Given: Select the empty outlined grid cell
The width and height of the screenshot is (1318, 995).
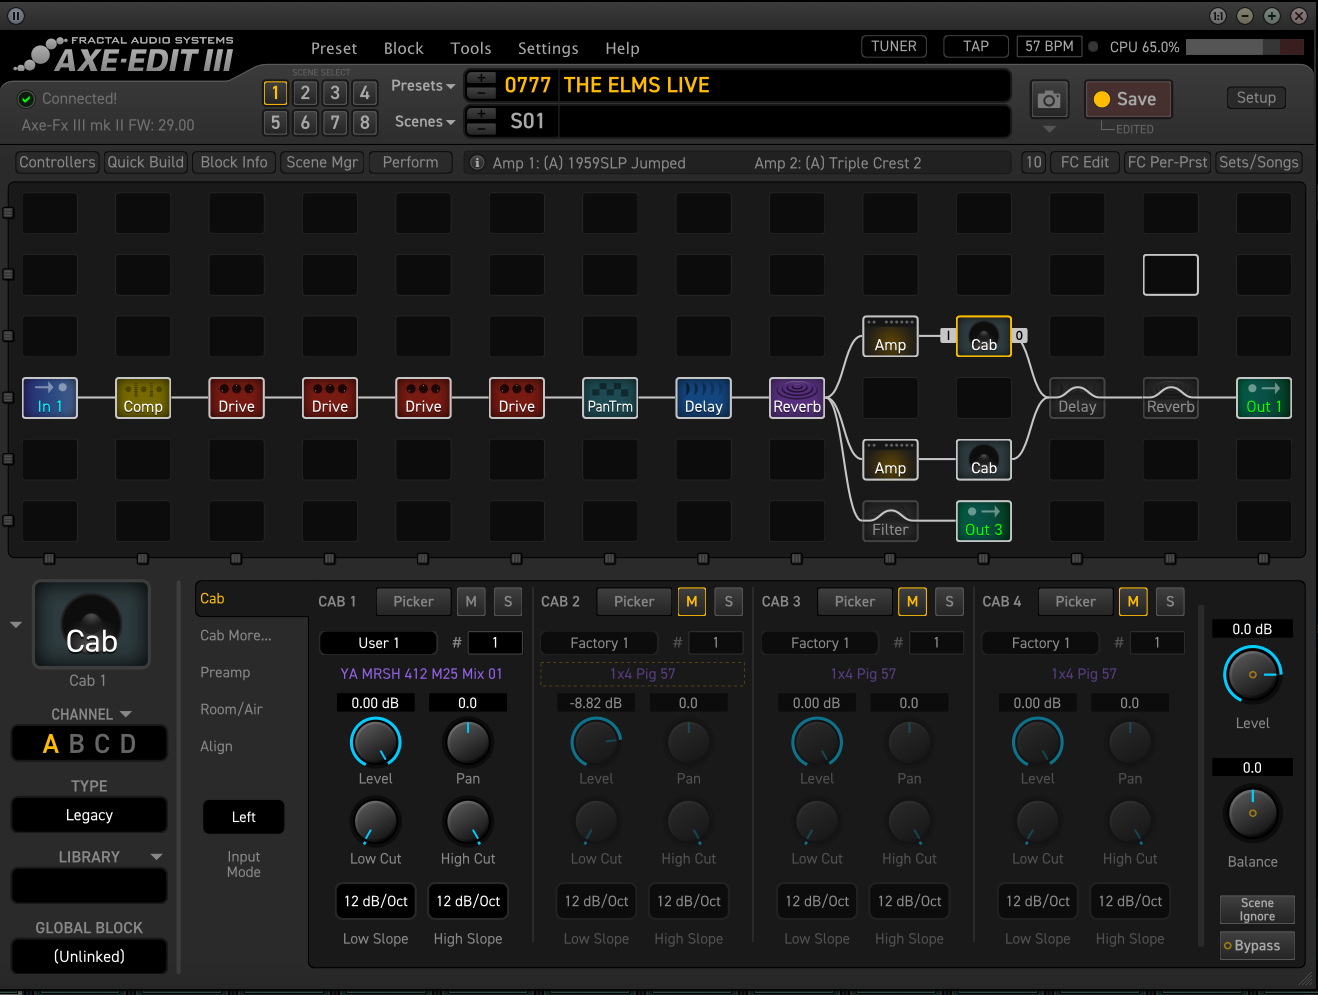Looking at the screenshot, I should pyautogui.click(x=1171, y=275).
